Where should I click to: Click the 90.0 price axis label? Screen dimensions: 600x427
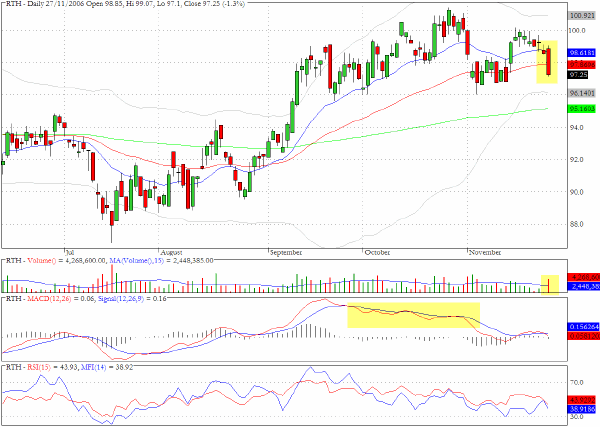[577, 192]
